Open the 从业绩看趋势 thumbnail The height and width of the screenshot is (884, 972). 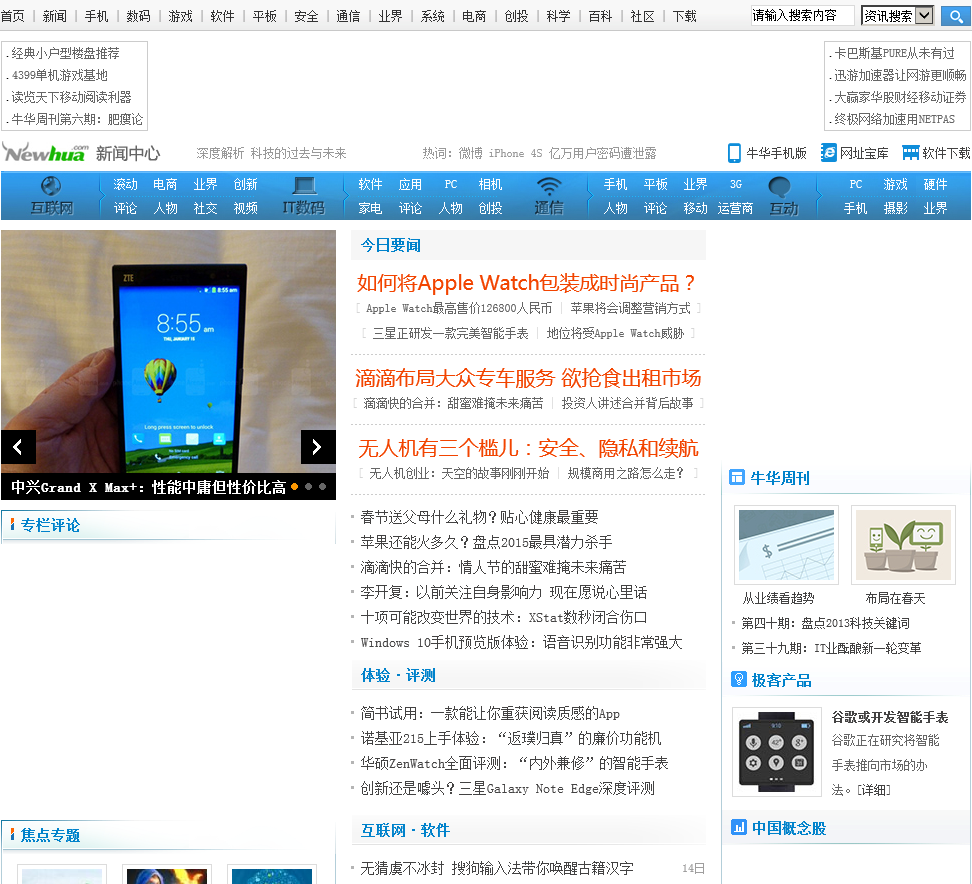(x=786, y=544)
